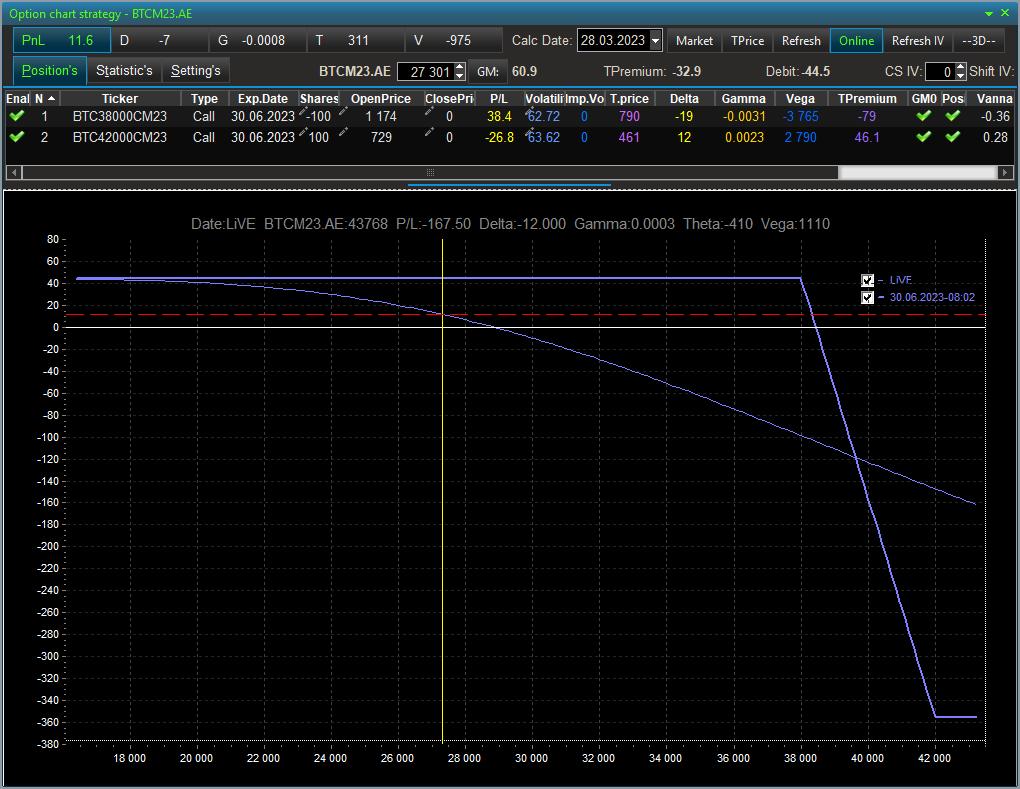
Task: Decrease CS IV value with down stepper
Action: [961, 75]
